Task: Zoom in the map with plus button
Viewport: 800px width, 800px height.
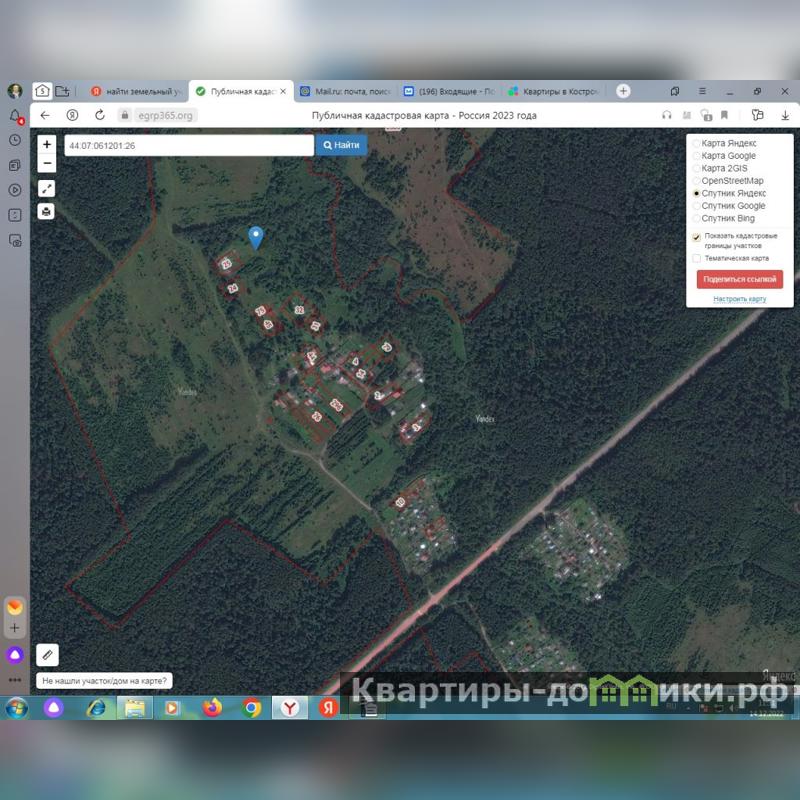Action: 47,145
